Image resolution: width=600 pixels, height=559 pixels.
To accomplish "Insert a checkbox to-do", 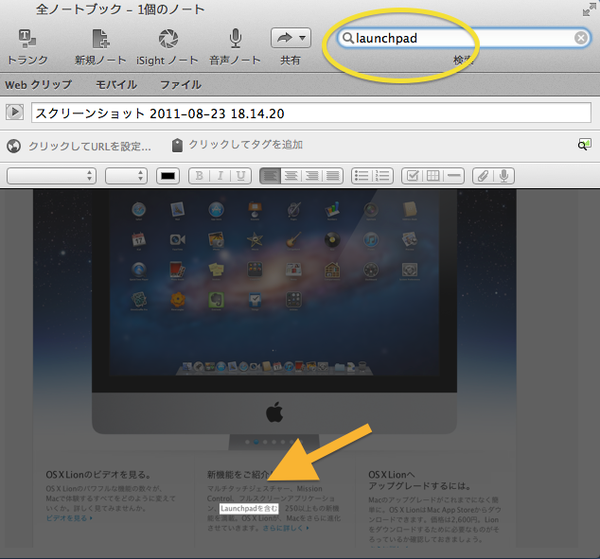I will tap(412, 176).
